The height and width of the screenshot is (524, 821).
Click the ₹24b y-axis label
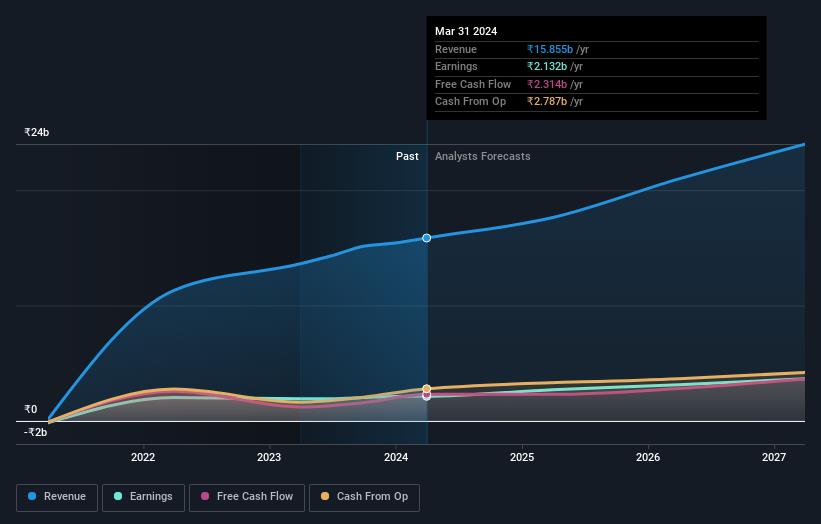pos(37,132)
